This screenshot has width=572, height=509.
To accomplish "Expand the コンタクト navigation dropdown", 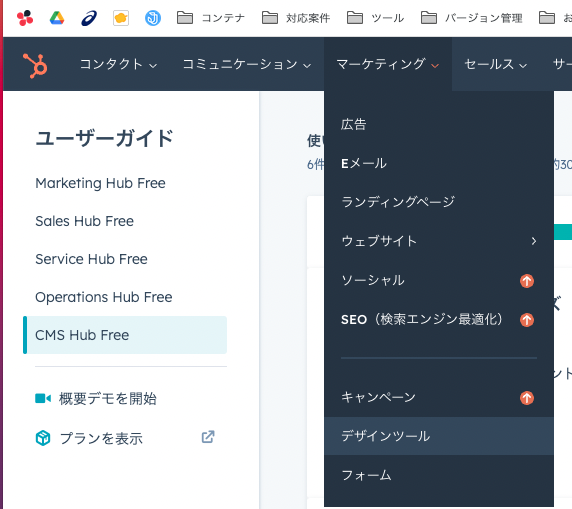I will pyautogui.click(x=119, y=64).
